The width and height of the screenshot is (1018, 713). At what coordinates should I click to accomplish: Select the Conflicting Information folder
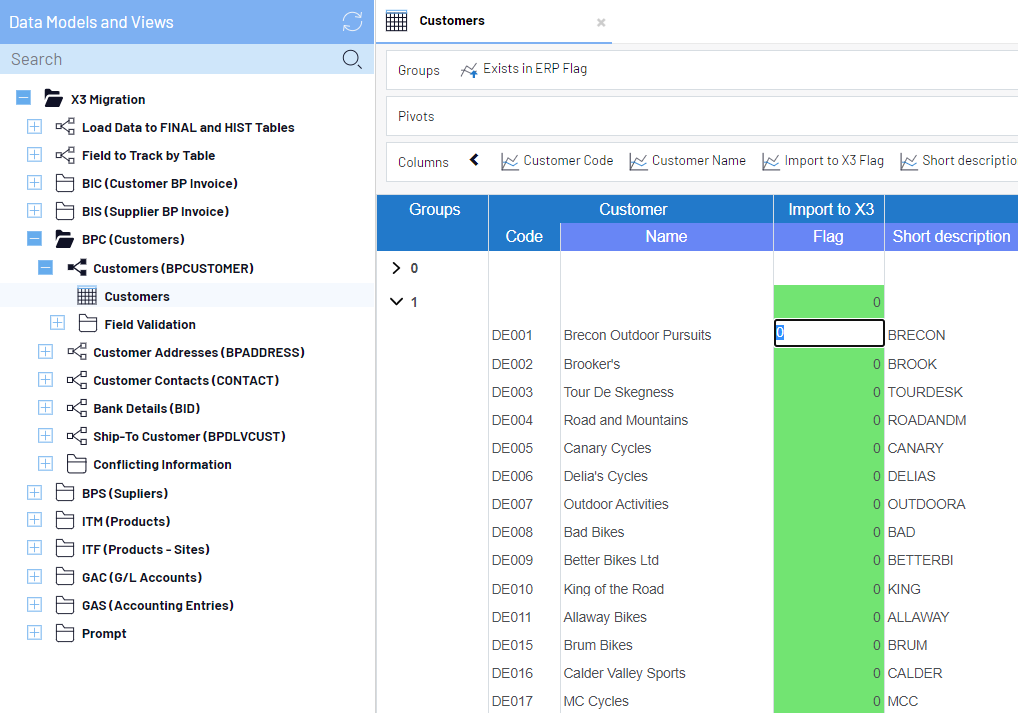pyautogui.click(x=162, y=464)
